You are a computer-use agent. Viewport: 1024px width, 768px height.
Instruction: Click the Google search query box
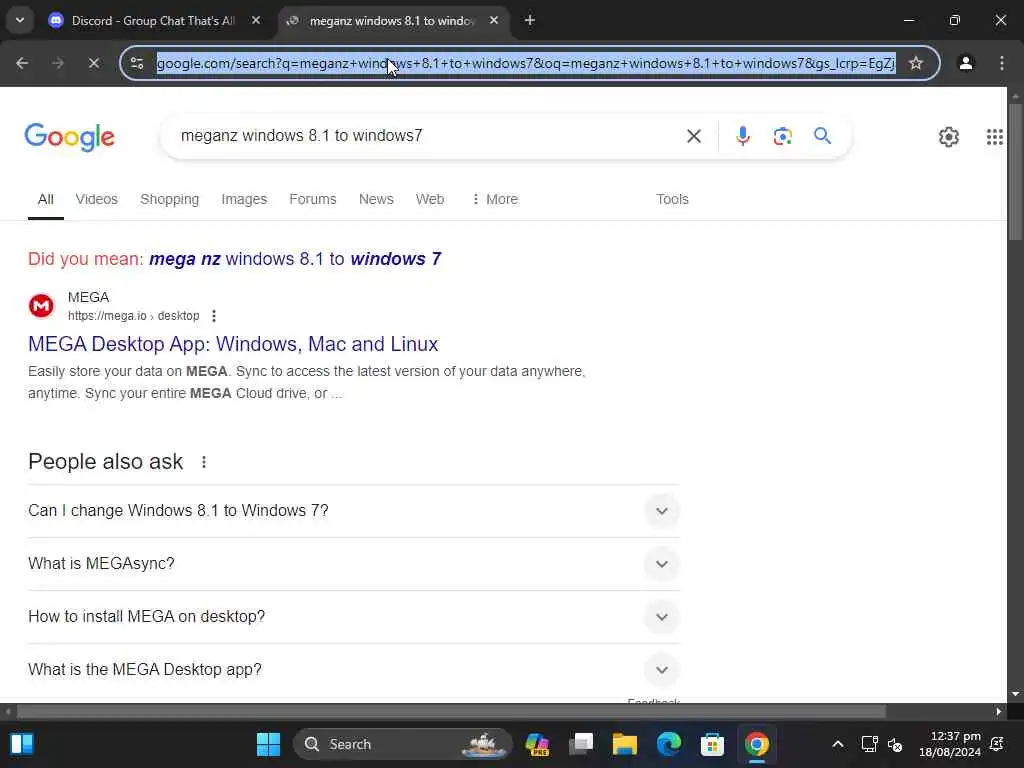coord(424,136)
